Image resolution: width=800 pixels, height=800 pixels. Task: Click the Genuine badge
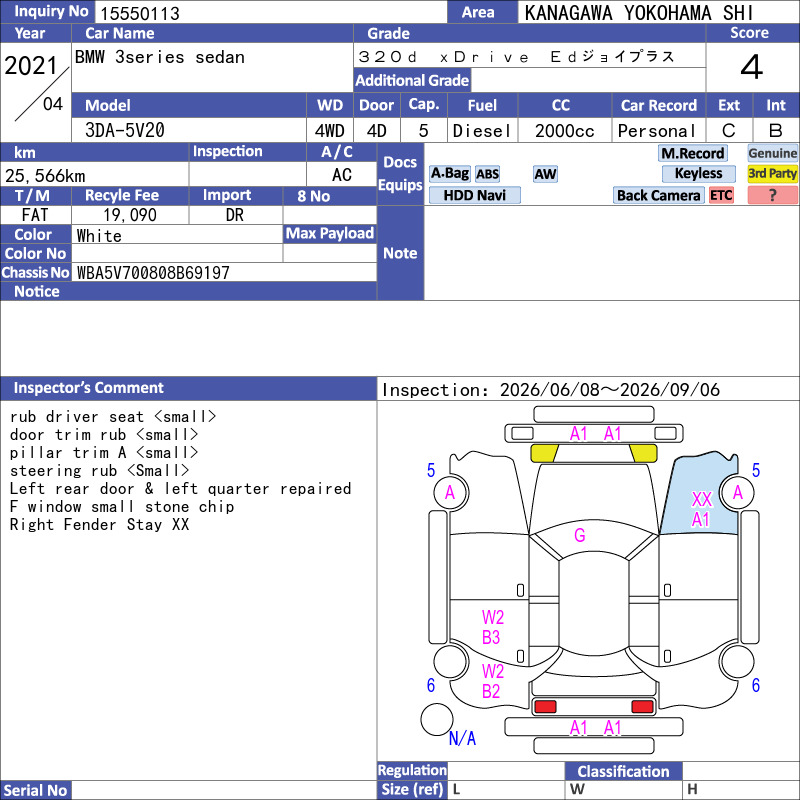772,153
